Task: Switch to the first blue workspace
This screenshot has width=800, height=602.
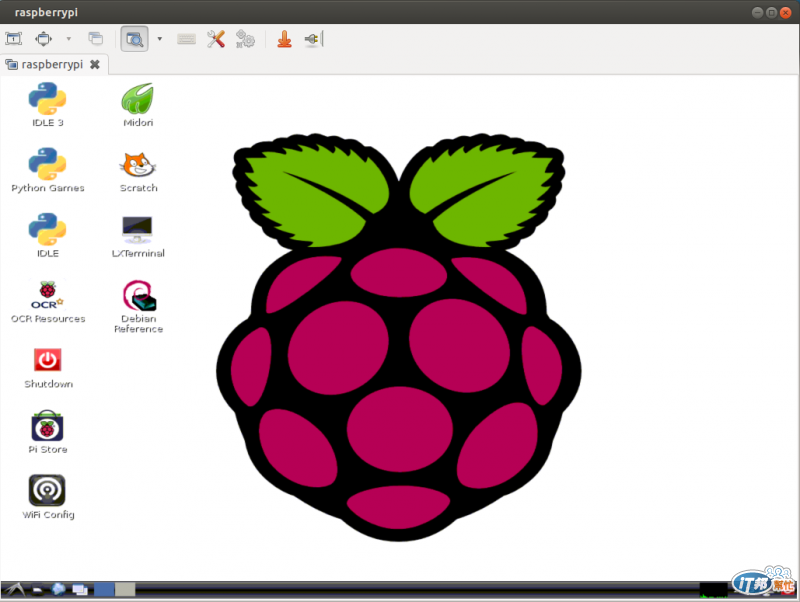Action: [x=104, y=590]
